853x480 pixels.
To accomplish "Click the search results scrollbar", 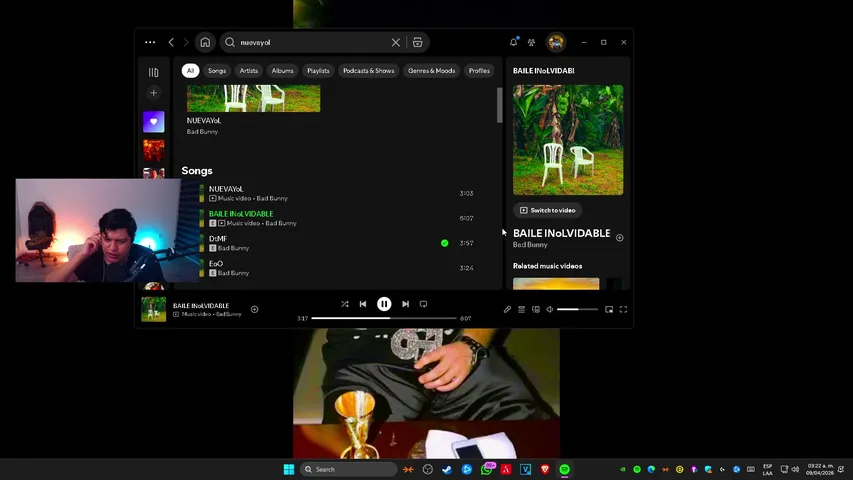I will pos(499,105).
